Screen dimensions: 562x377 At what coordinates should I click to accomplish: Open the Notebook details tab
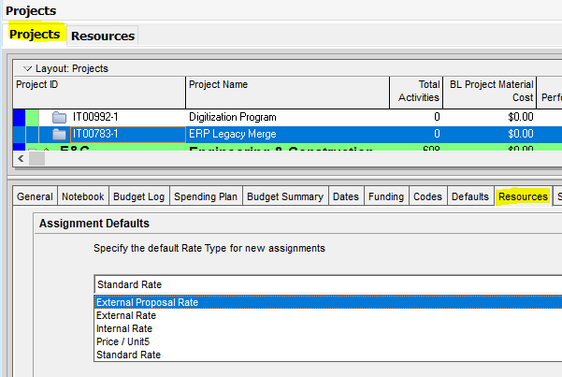pyautogui.click(x=83, y=196)
